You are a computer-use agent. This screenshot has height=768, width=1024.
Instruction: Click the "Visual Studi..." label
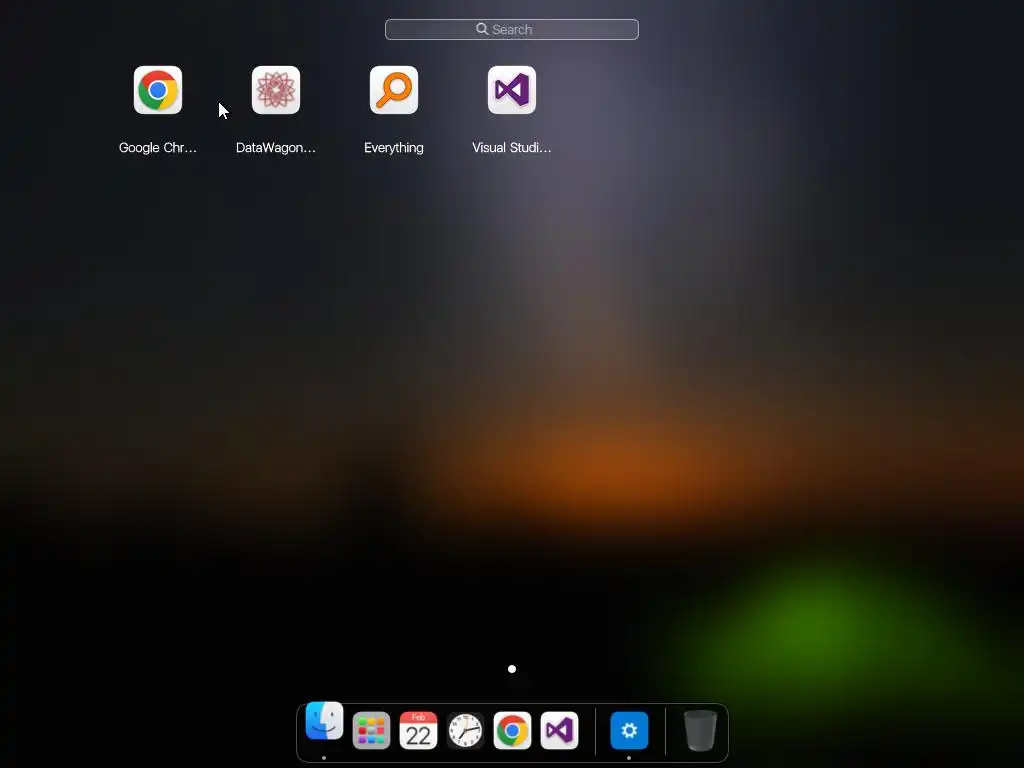pos(511,148)
